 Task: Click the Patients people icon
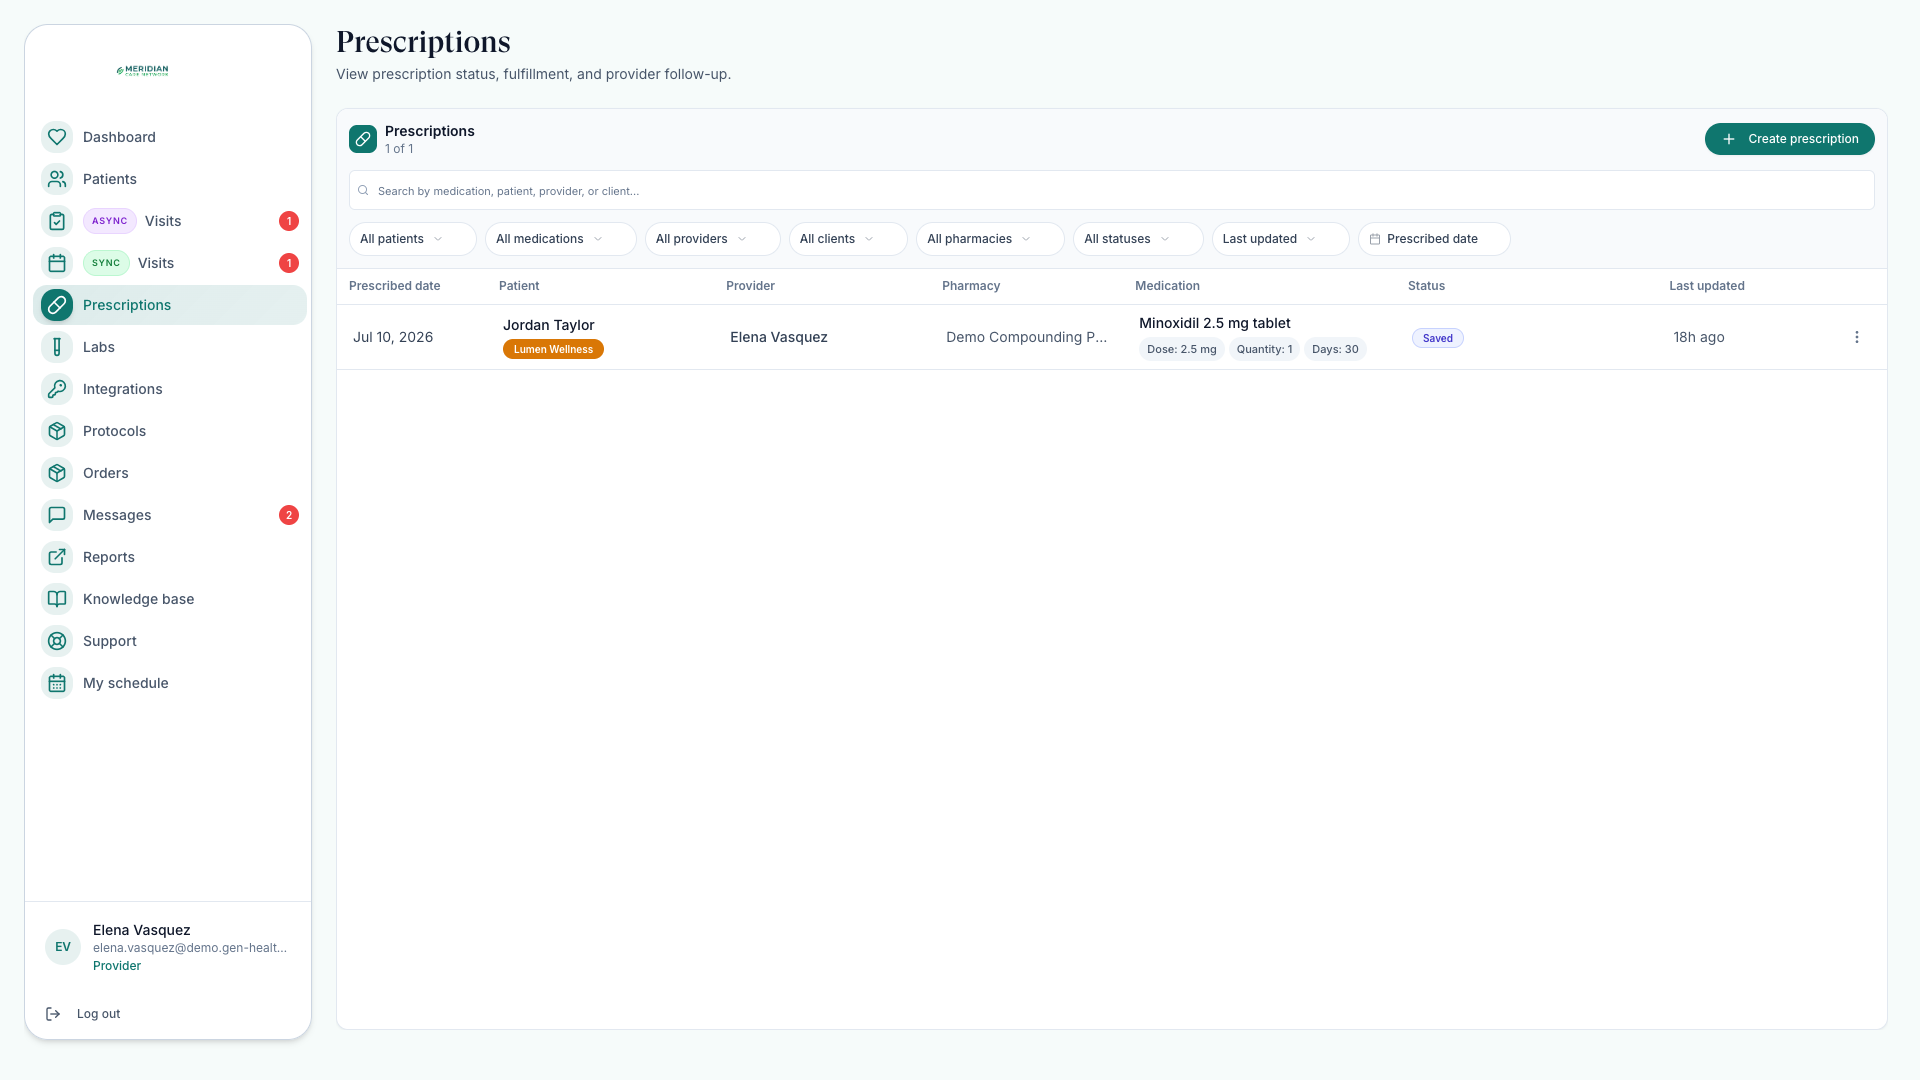(57, 179)
